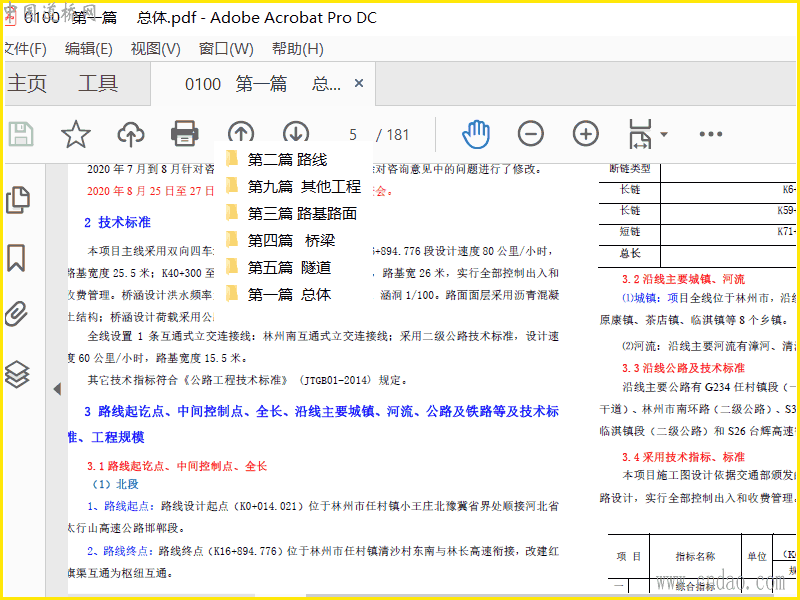This screenshot has height=600, width=800.
Task: Open the 视图(V) menu
Action: click(x=156, y=49)
